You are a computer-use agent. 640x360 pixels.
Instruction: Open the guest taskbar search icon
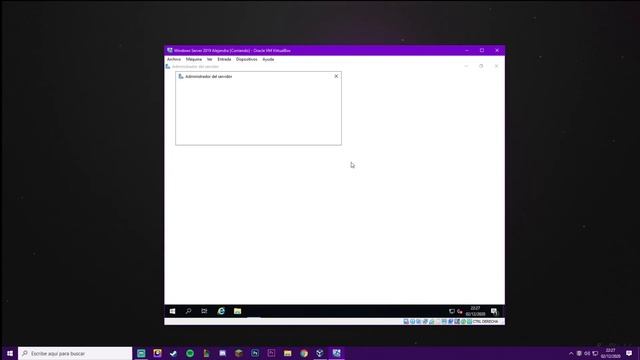click(189, 311)
